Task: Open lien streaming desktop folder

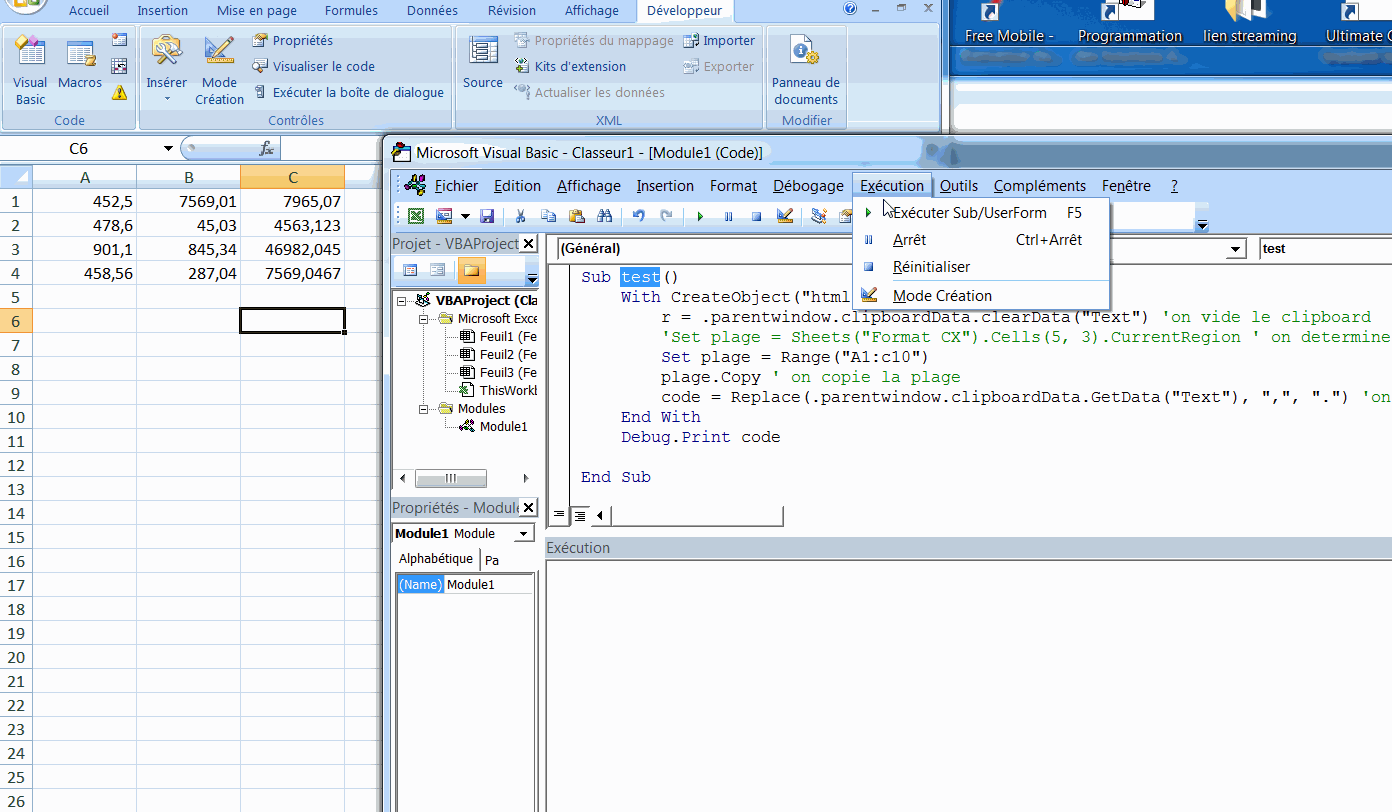Action: 1249,23
